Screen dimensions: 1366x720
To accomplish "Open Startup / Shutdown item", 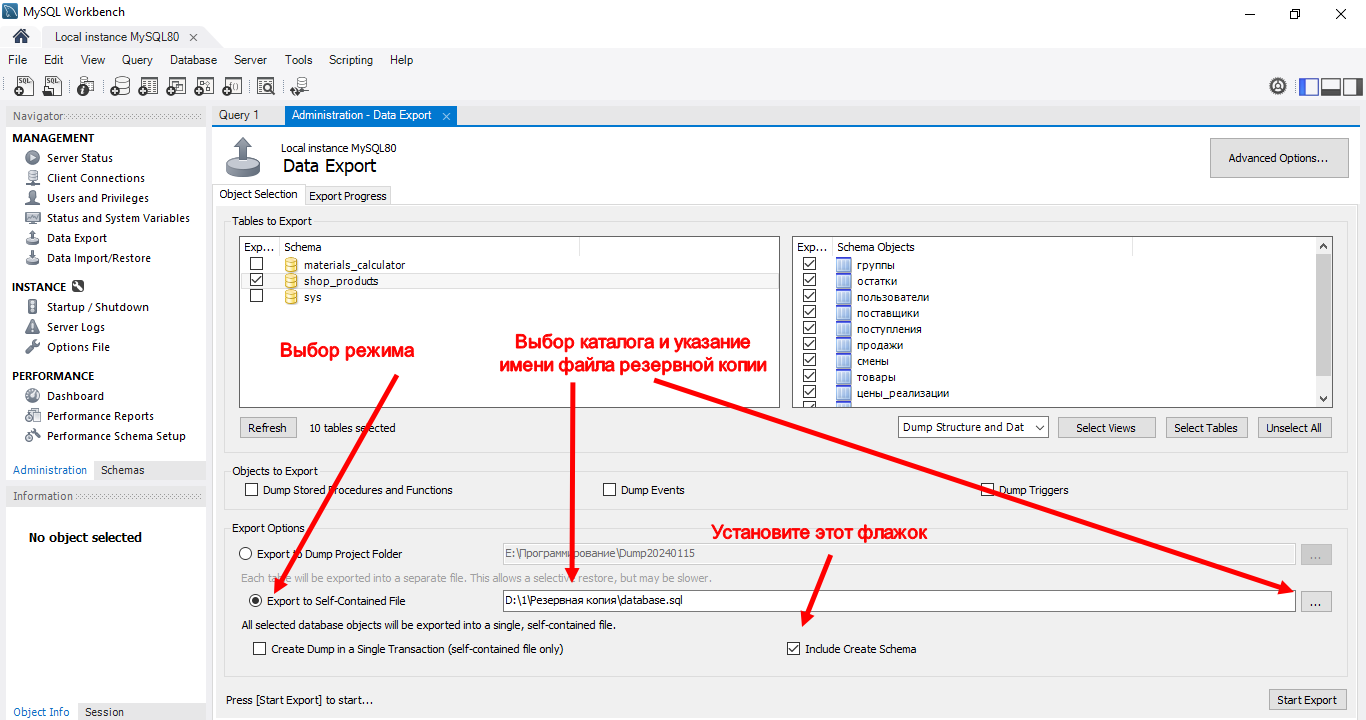I will (98, 307).
